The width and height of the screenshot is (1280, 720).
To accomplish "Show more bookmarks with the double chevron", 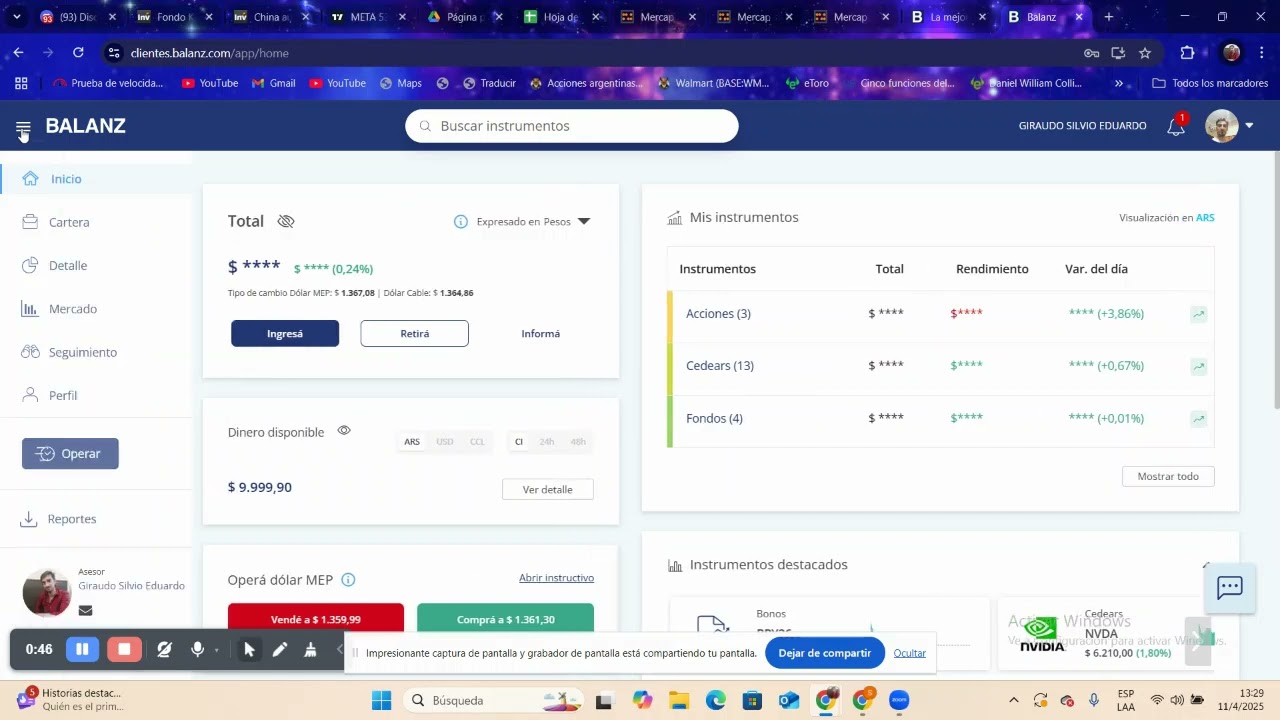I will [1119, 83].
